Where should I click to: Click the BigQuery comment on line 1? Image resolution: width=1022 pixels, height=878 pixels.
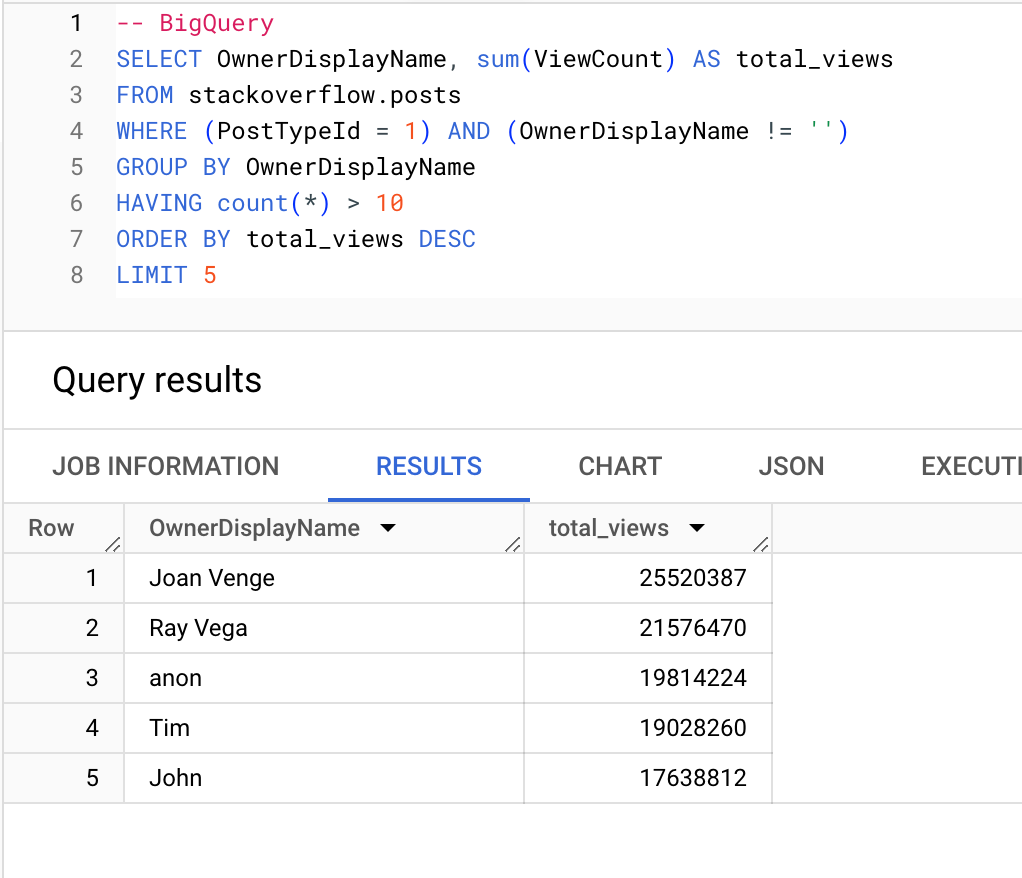coord(194,23)
